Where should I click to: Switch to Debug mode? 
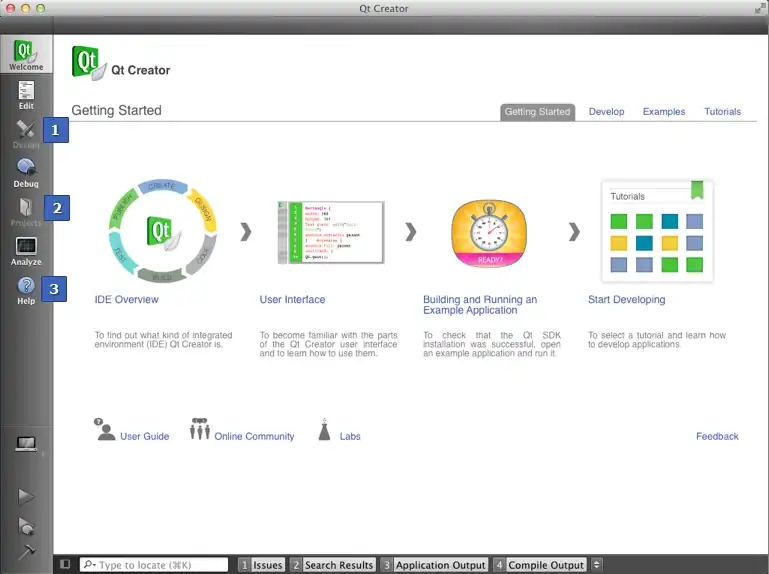click(26, 172)
